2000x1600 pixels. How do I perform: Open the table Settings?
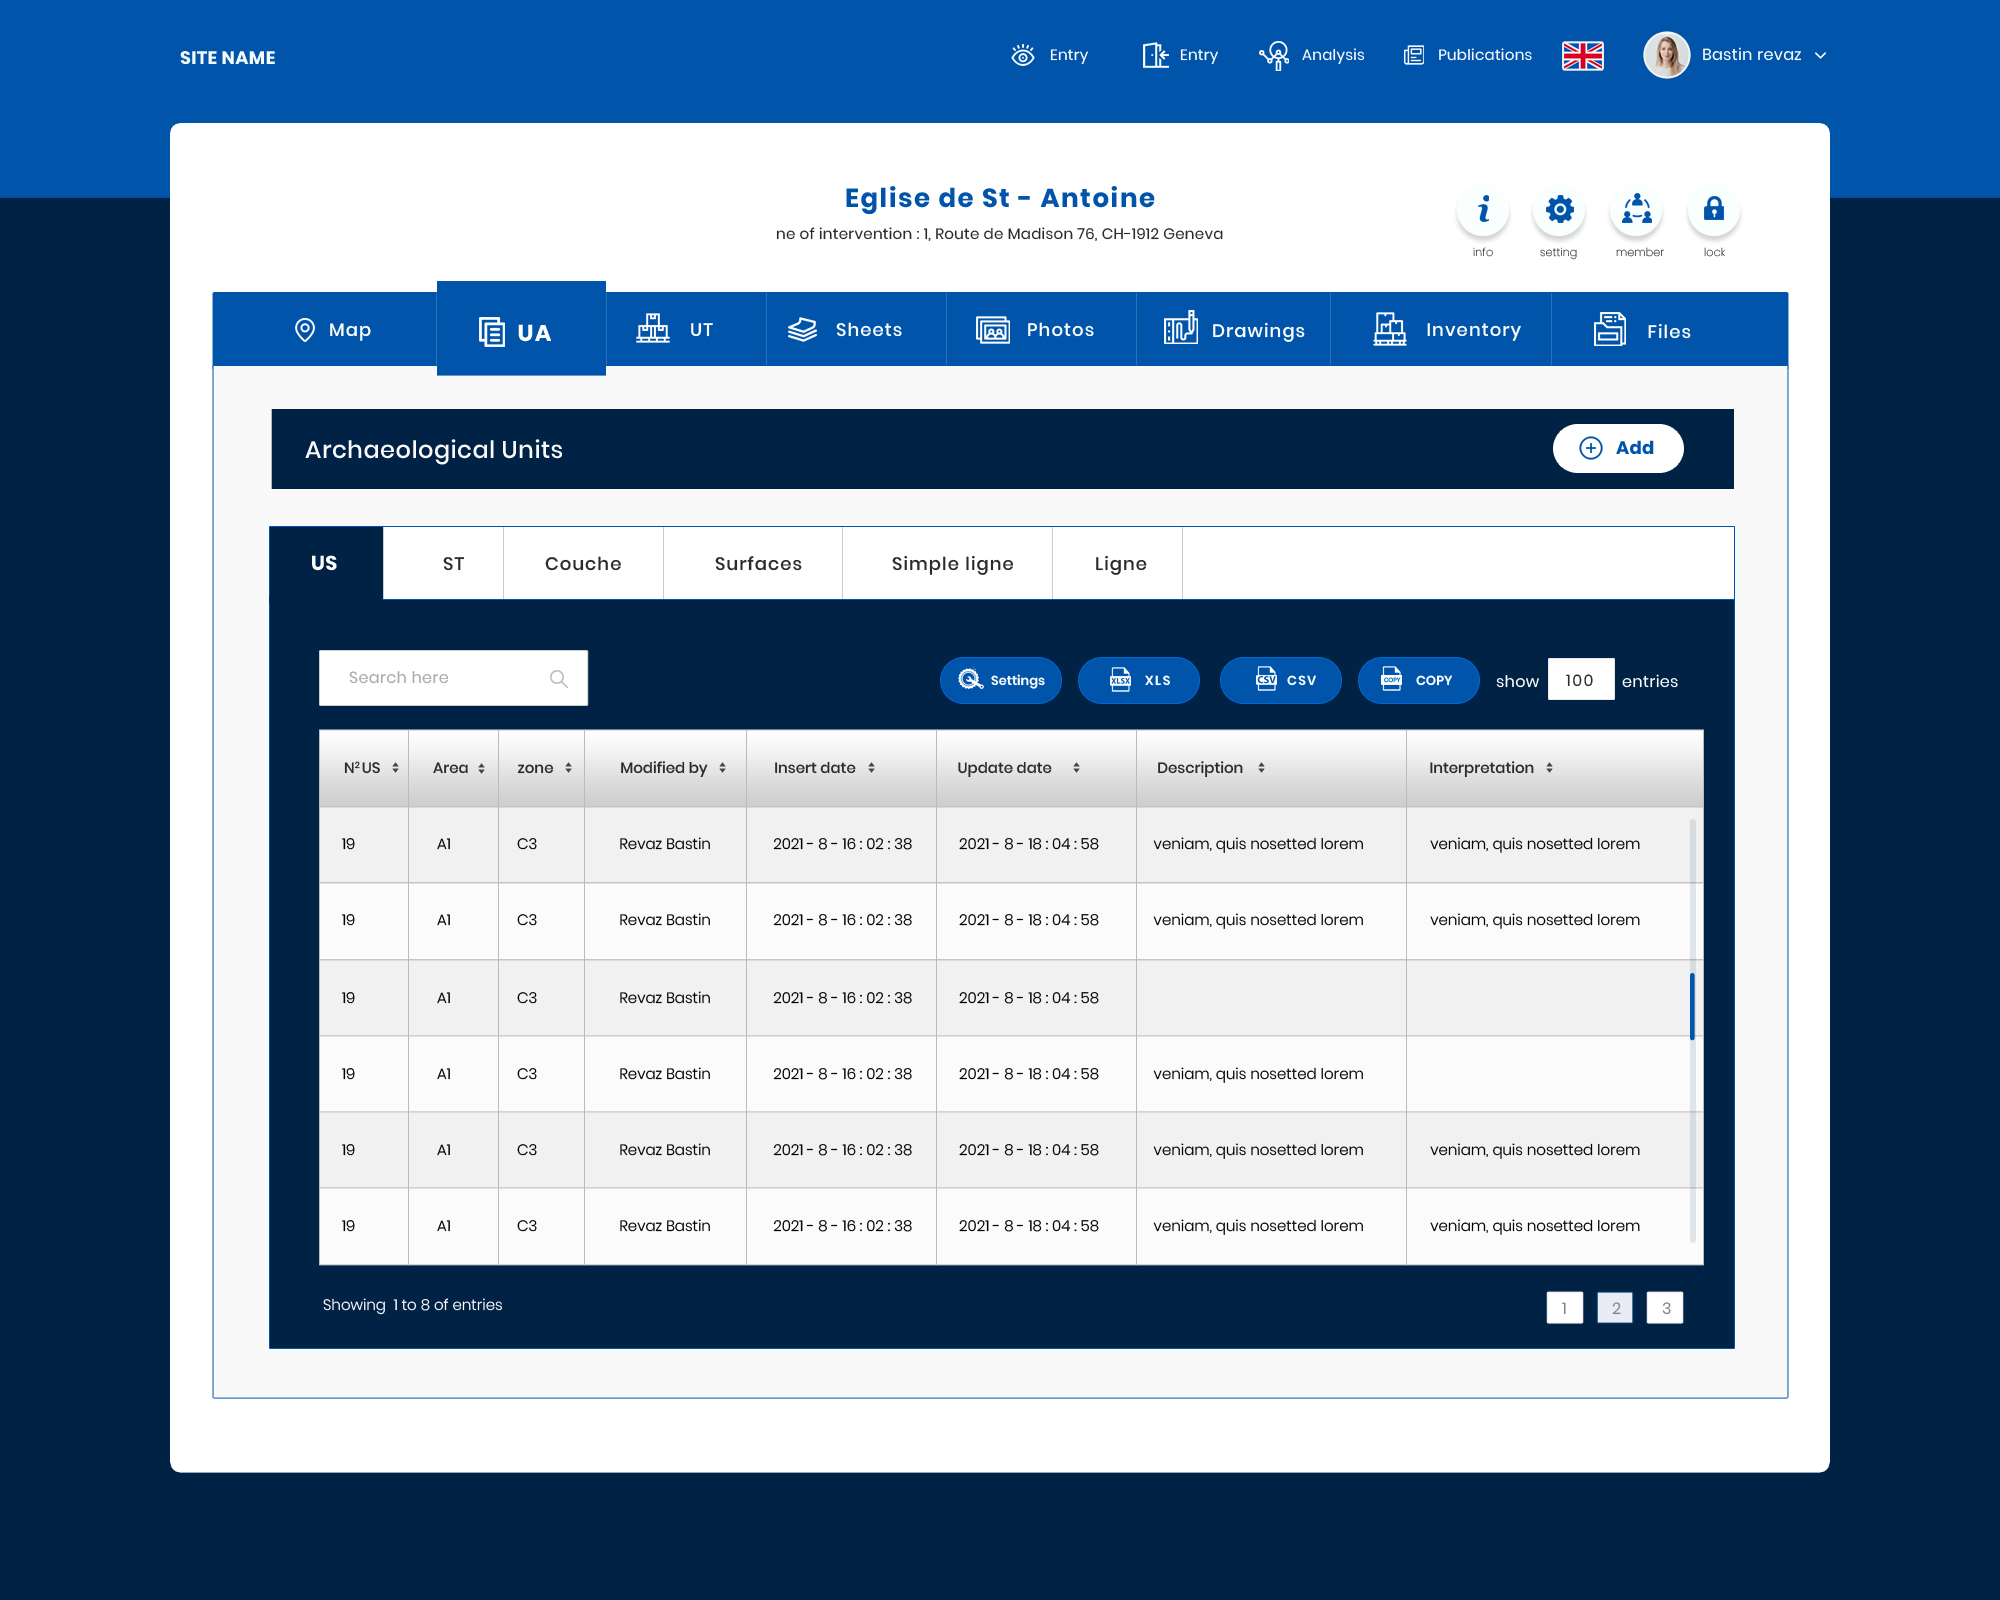coord(1001,680)
